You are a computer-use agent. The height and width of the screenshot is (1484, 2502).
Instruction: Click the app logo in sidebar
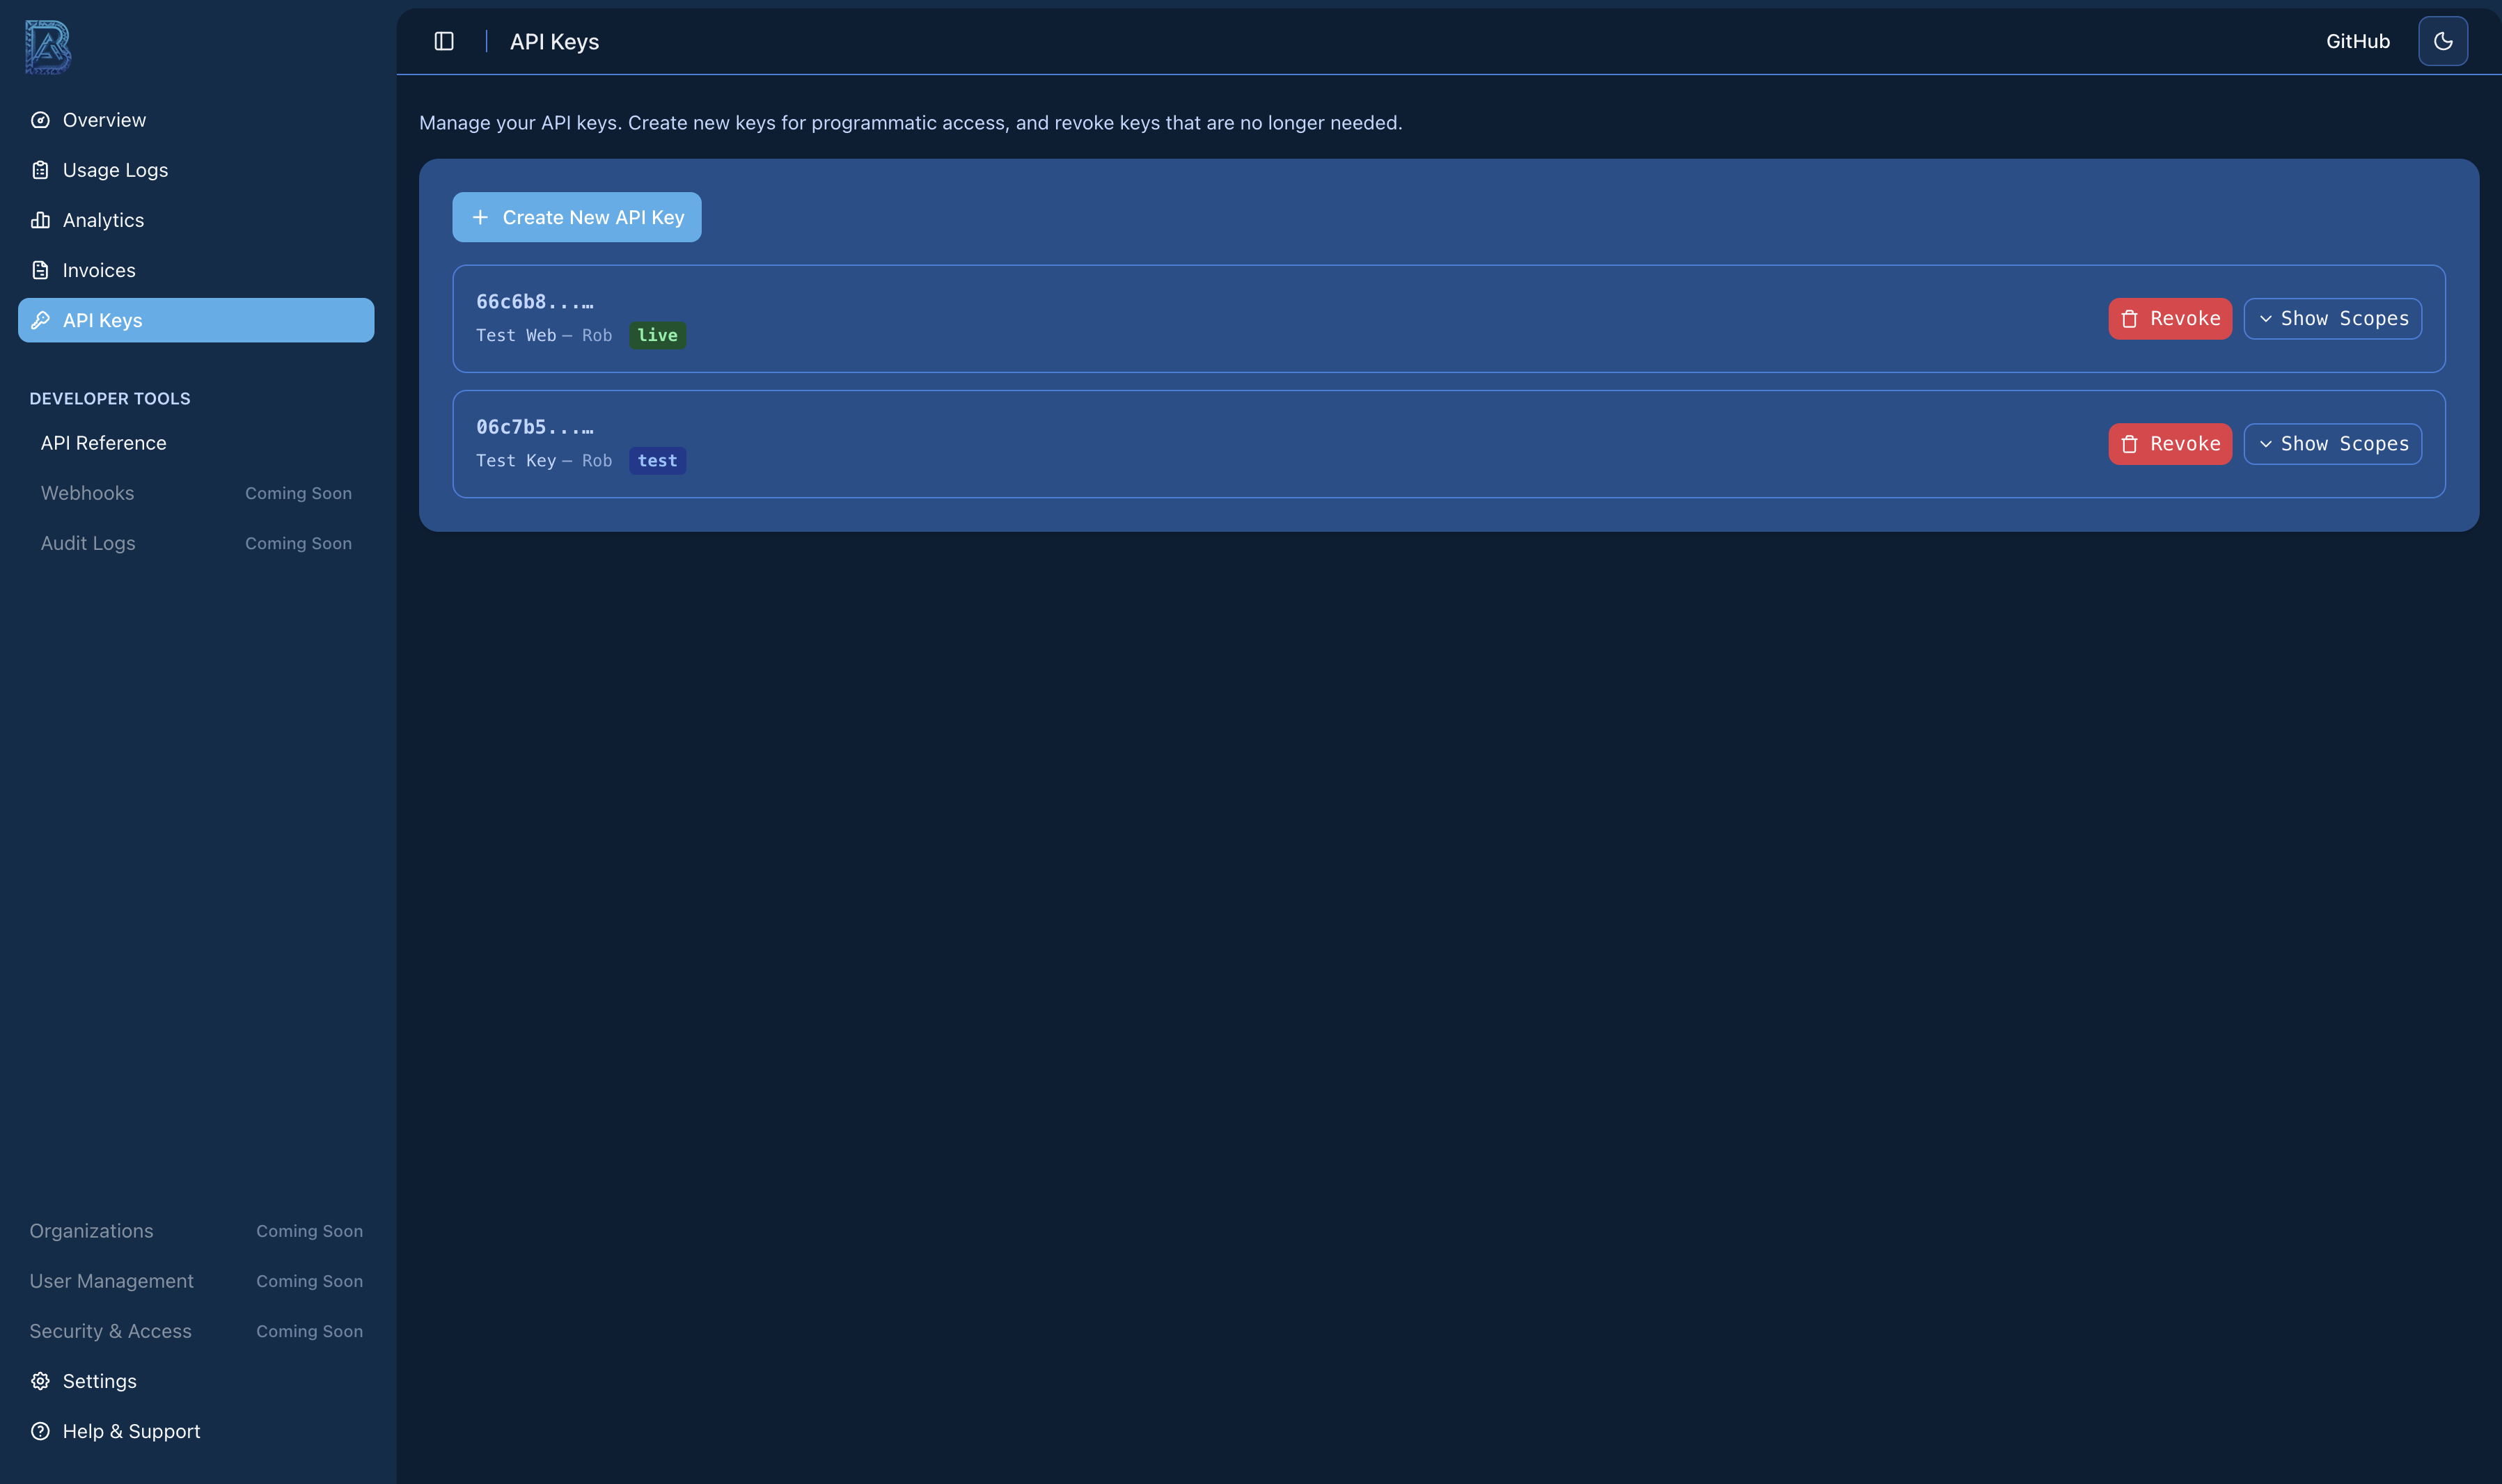point(47,46)
